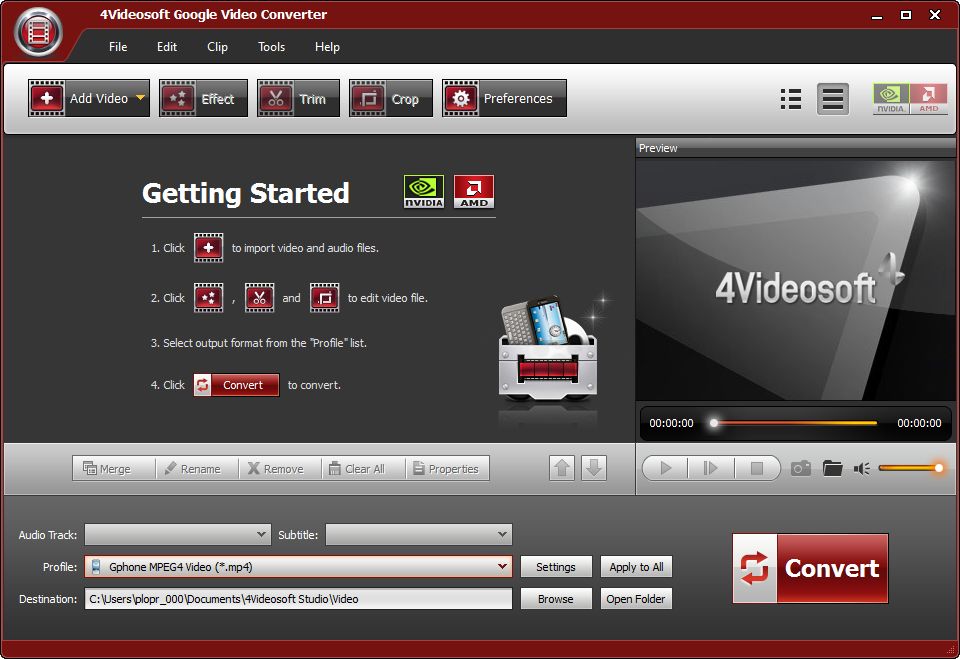Take a snapshot of the preview
Viewport: 960px width, 659px height.
pyautogui.click(x=800, y=467)
